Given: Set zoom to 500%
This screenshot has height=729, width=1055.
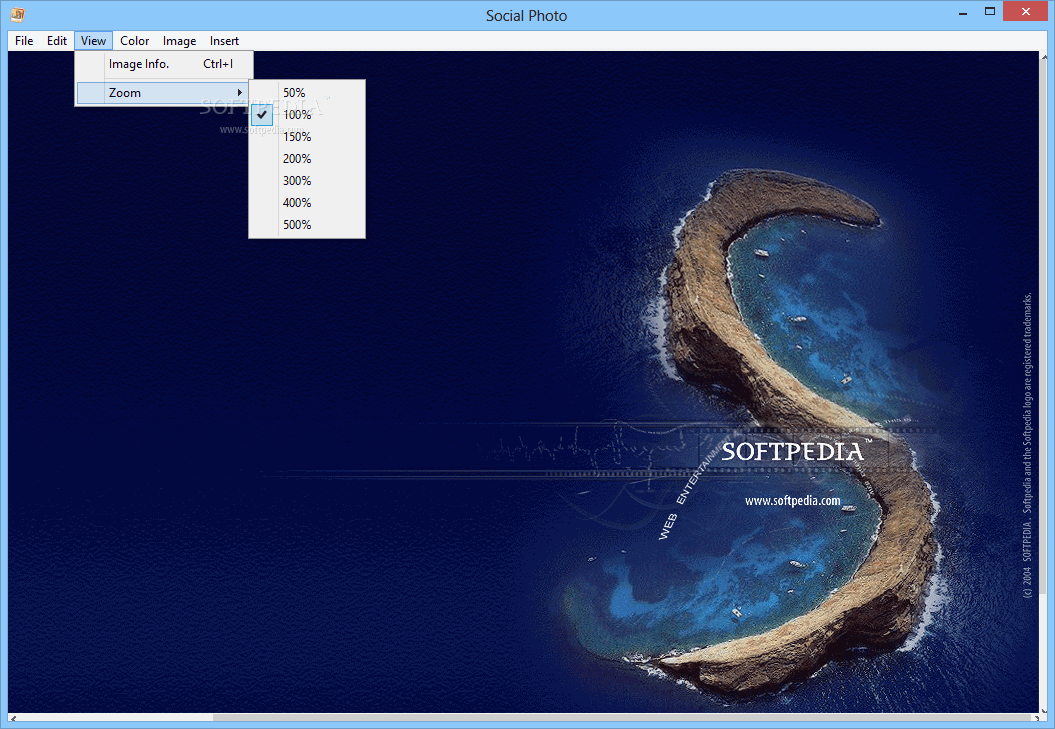Looking at the screenshot, I should (x=307, y=225).
